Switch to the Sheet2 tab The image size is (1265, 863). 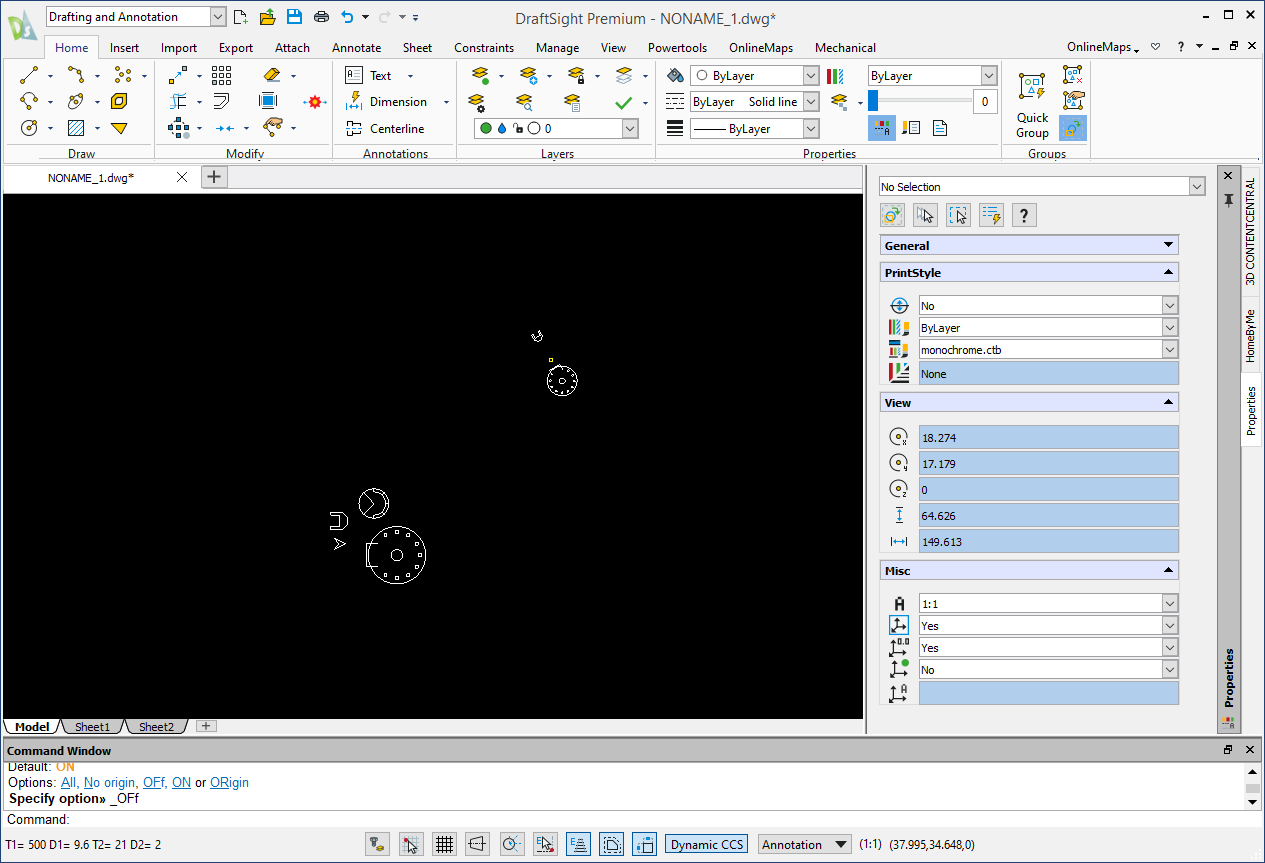(x=155, y=726)
